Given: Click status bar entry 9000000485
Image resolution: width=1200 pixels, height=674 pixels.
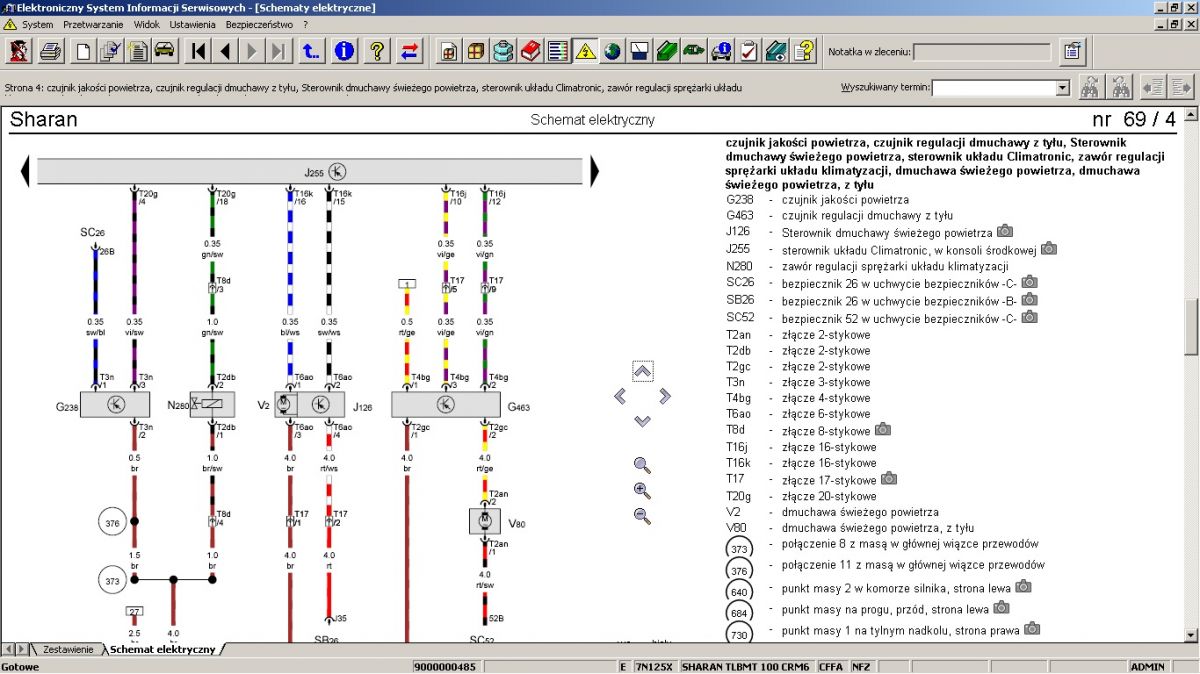Looking at the screenshot, I should 445,667.
